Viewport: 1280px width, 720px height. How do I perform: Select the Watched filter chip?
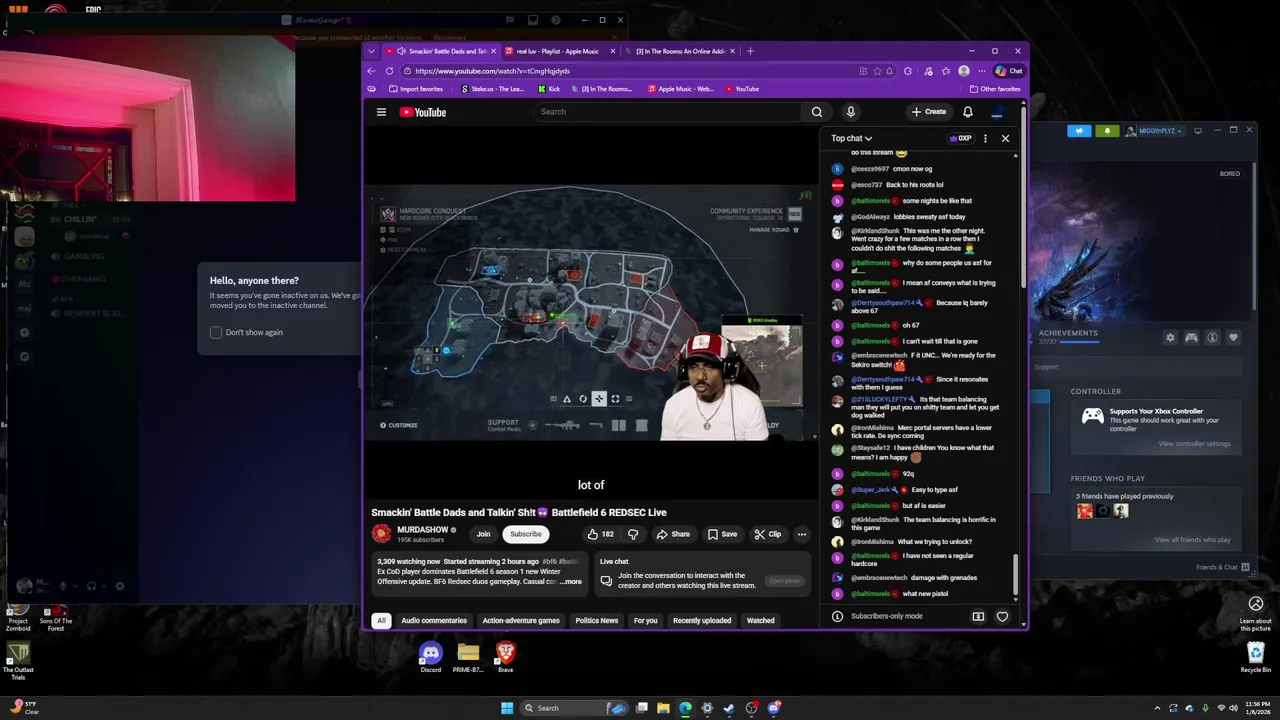tap(760, 620)
